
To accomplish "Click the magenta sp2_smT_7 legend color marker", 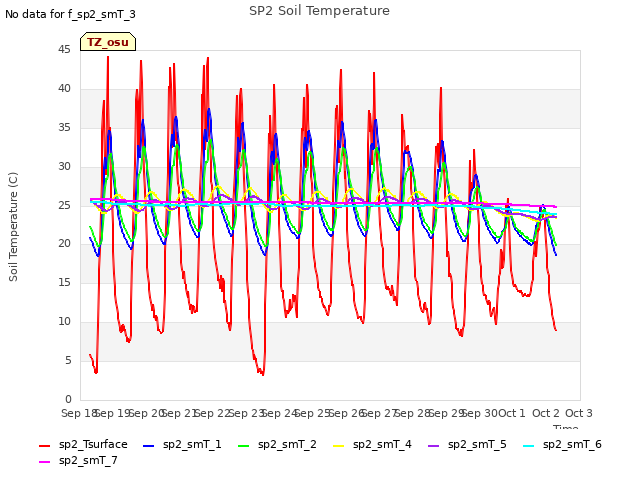I will point(44,462).
